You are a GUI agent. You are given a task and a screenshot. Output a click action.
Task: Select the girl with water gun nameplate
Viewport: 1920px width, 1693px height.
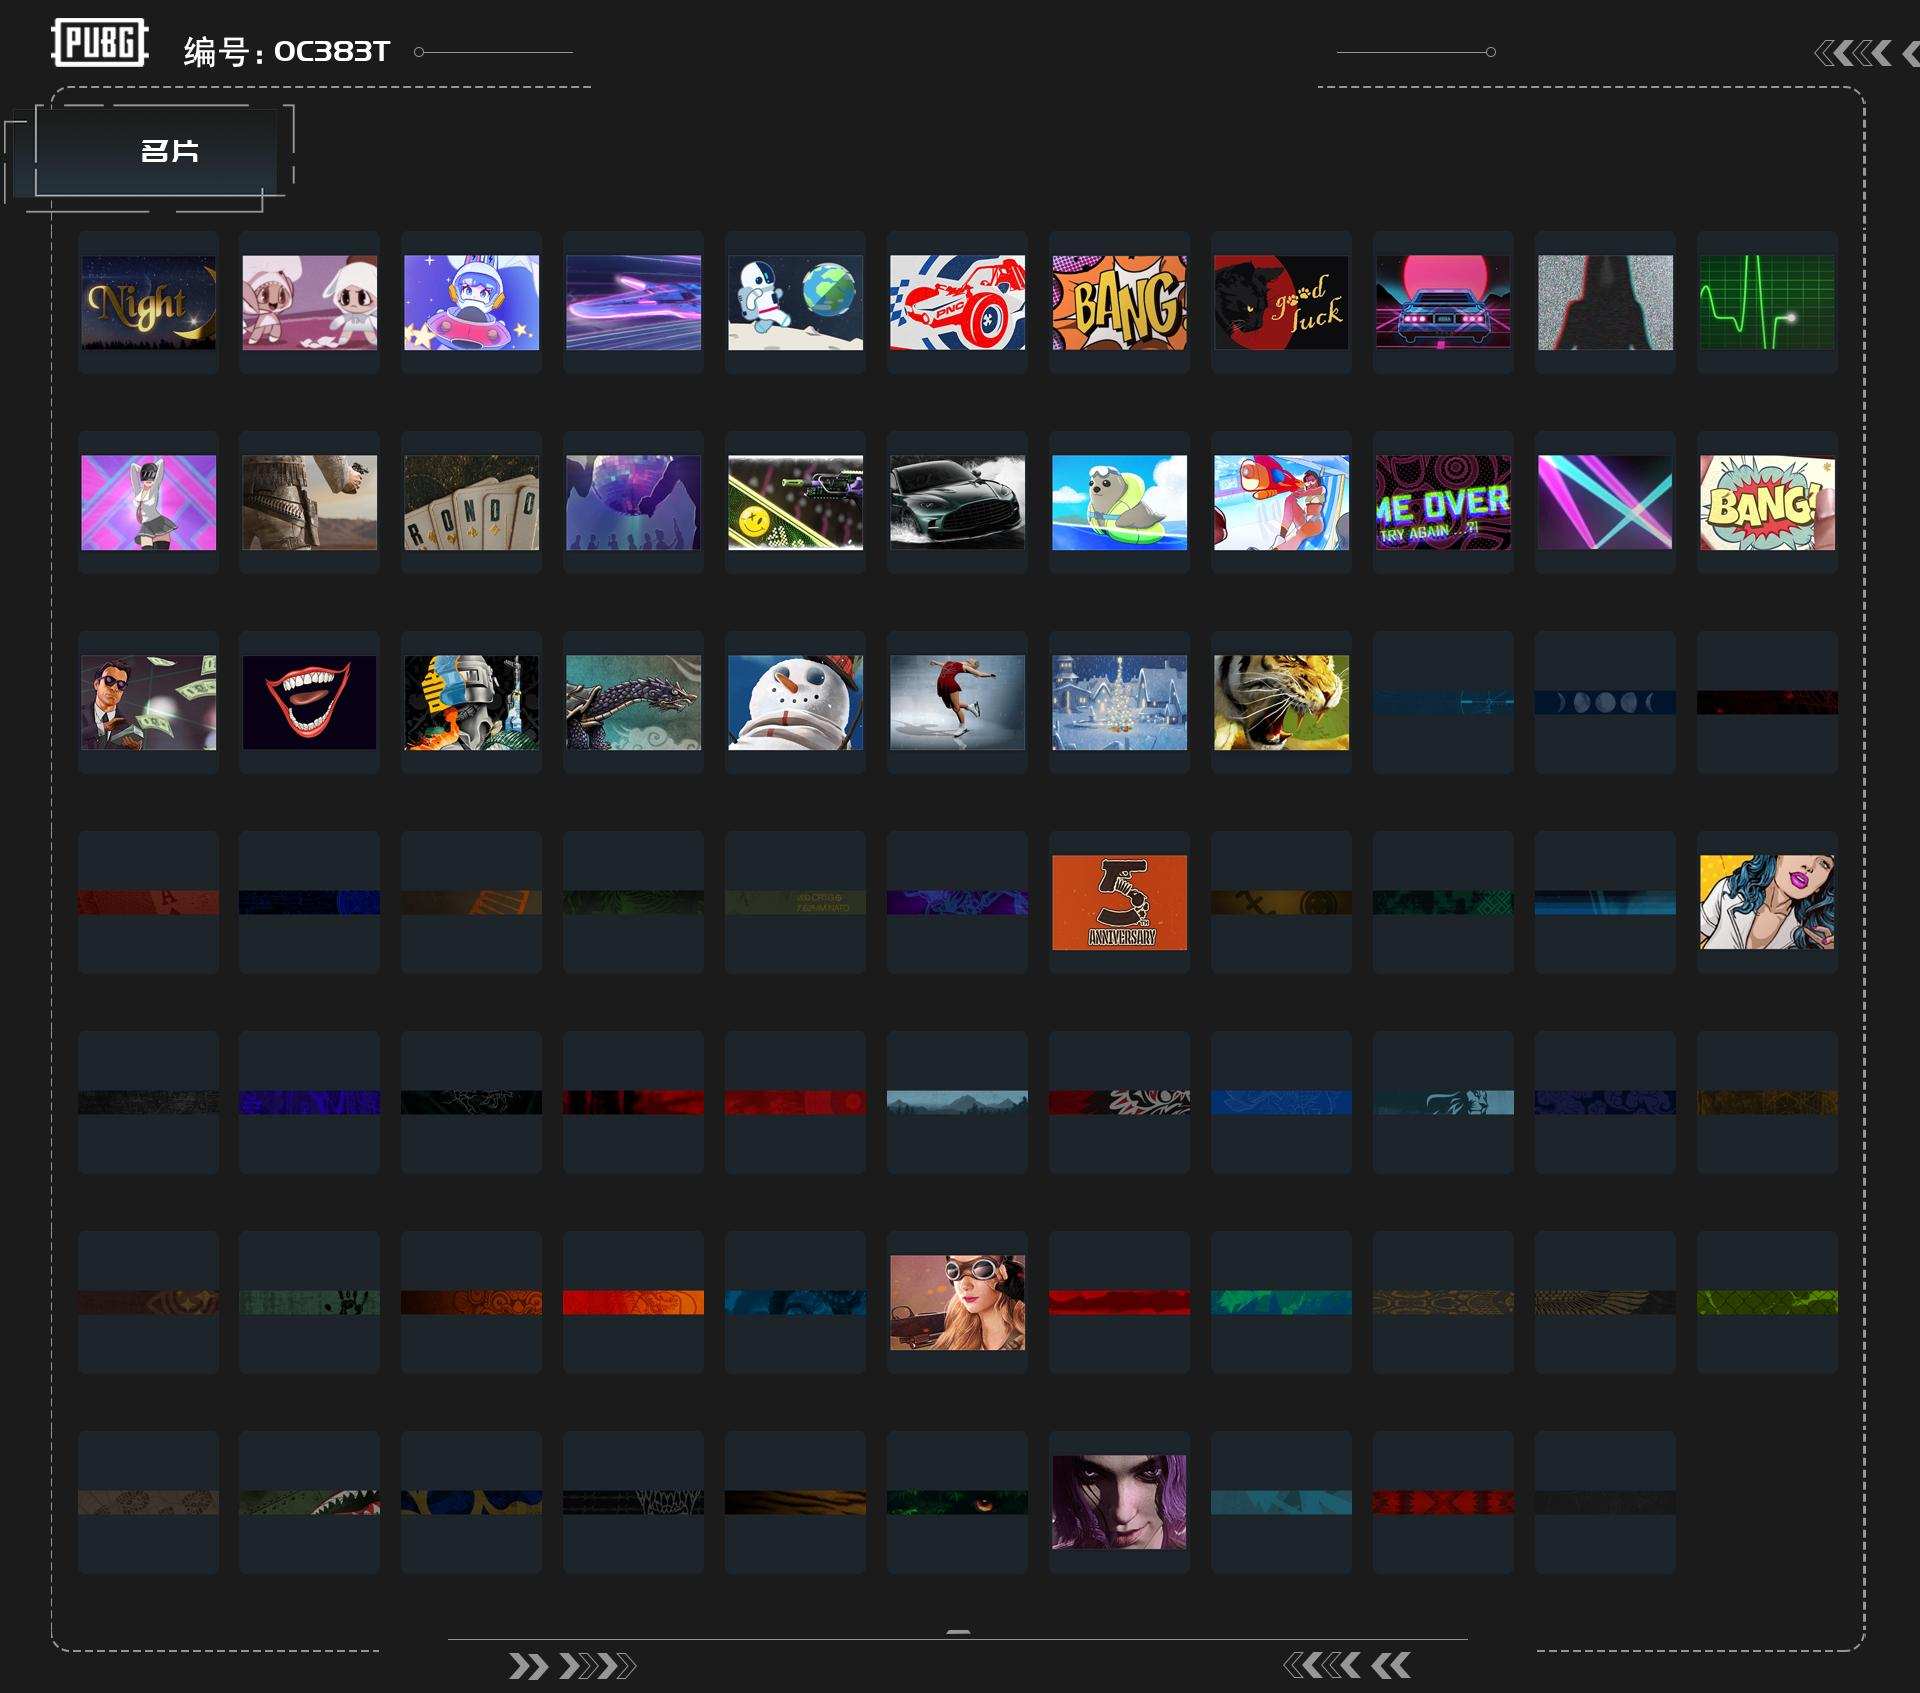tap(1282, 502)
